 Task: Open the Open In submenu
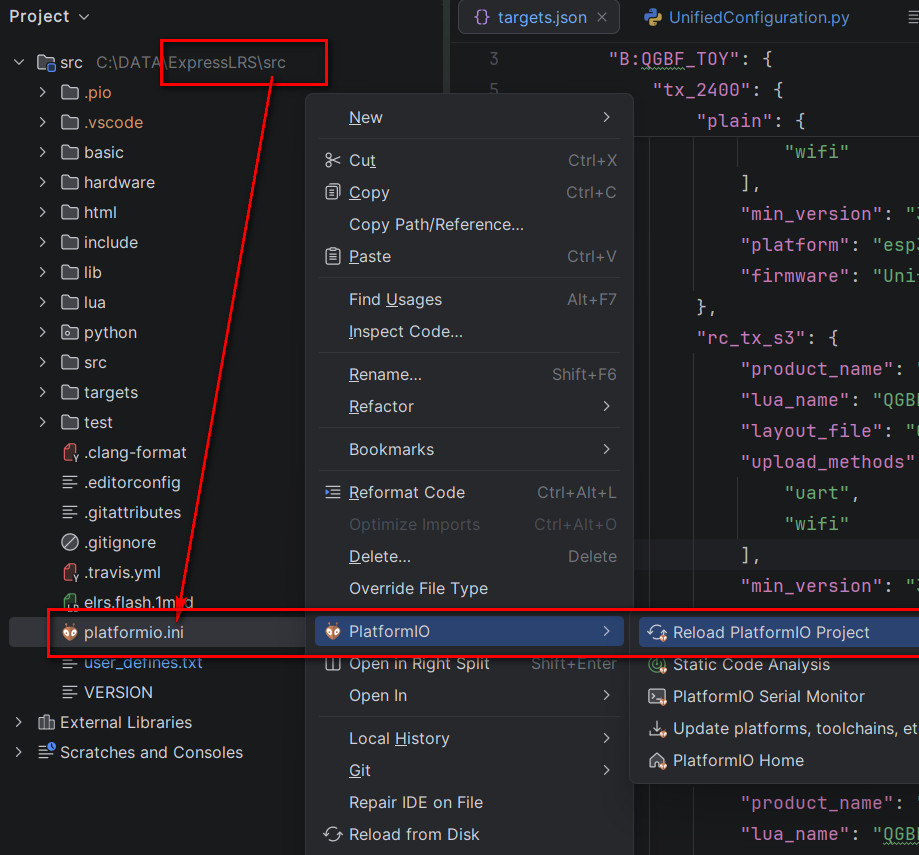(x=469, y=696)
